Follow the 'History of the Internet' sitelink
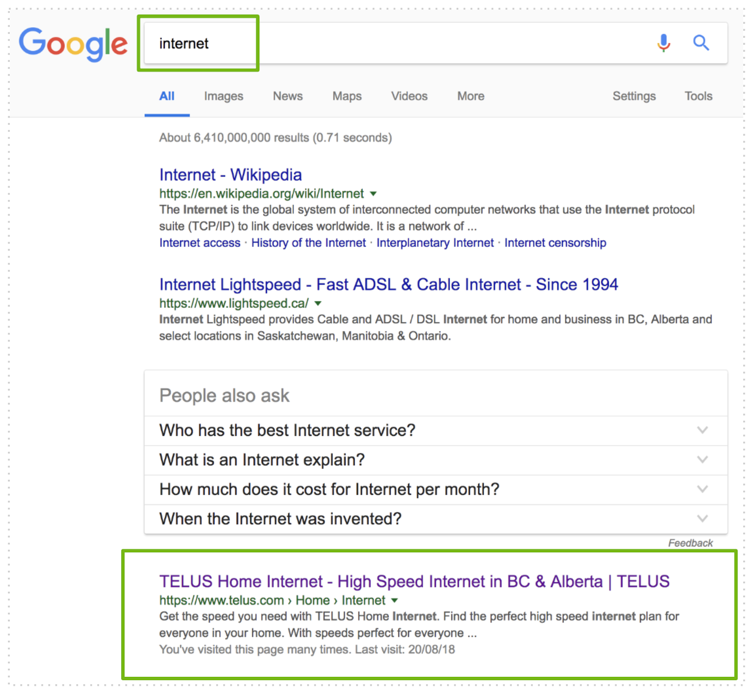Screen dimensions: 752x693 tap(308, 243)
